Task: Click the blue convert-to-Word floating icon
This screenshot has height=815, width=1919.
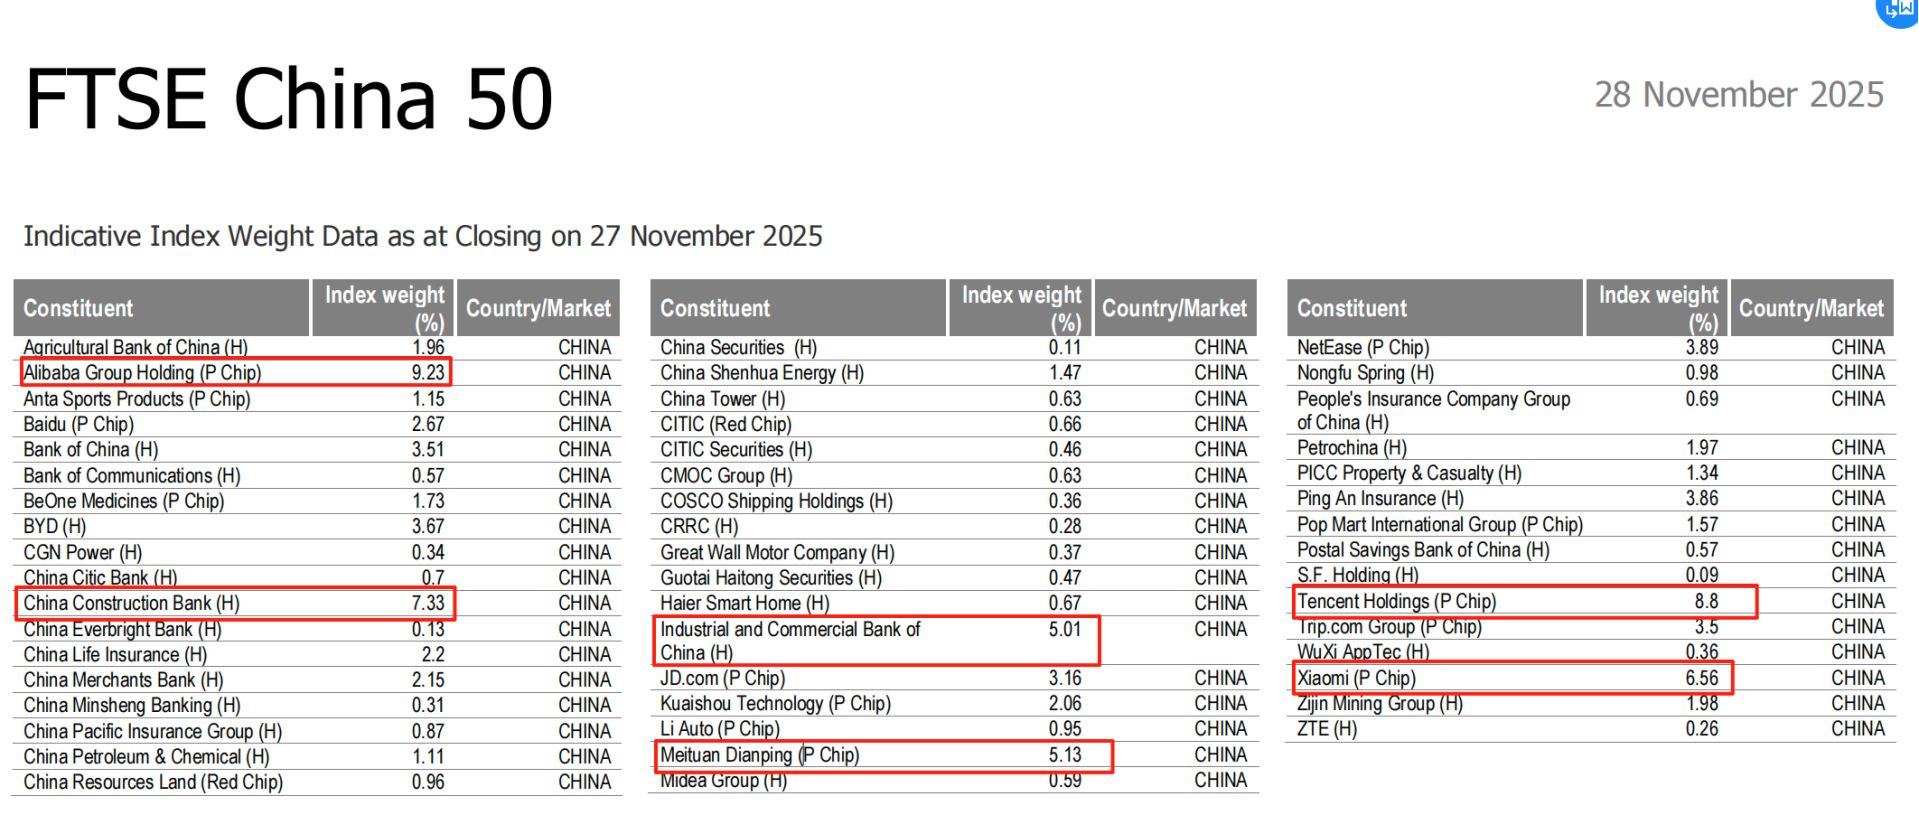Action: point(1897,11)
